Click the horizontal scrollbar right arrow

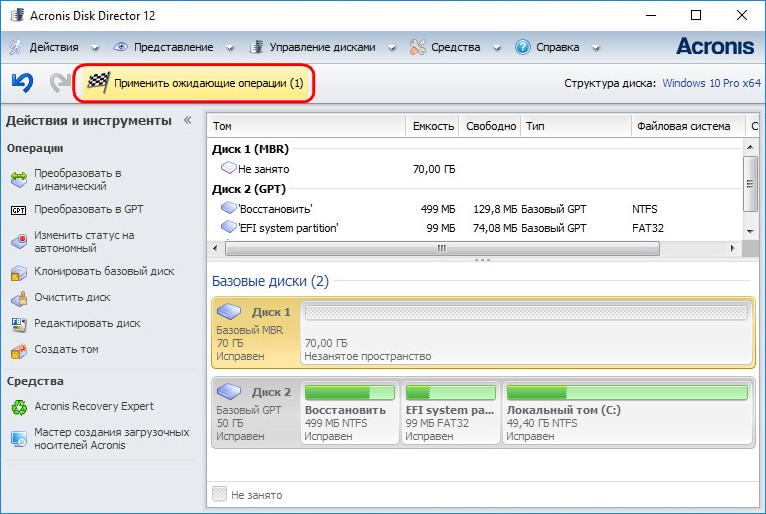(x=732, y=248)
